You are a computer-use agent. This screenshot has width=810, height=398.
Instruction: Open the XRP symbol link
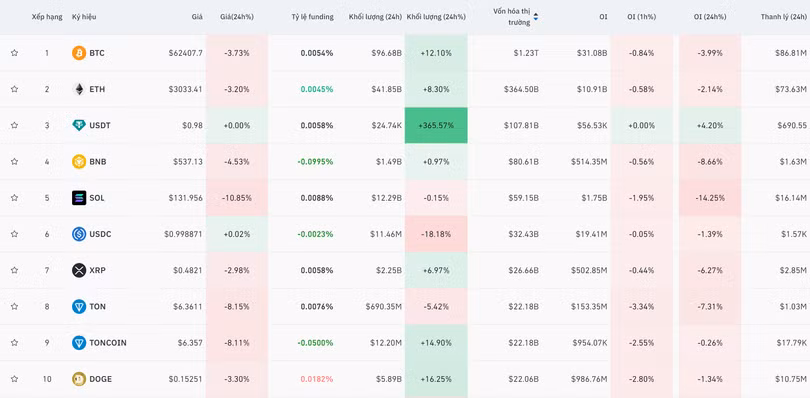point(97,270)
